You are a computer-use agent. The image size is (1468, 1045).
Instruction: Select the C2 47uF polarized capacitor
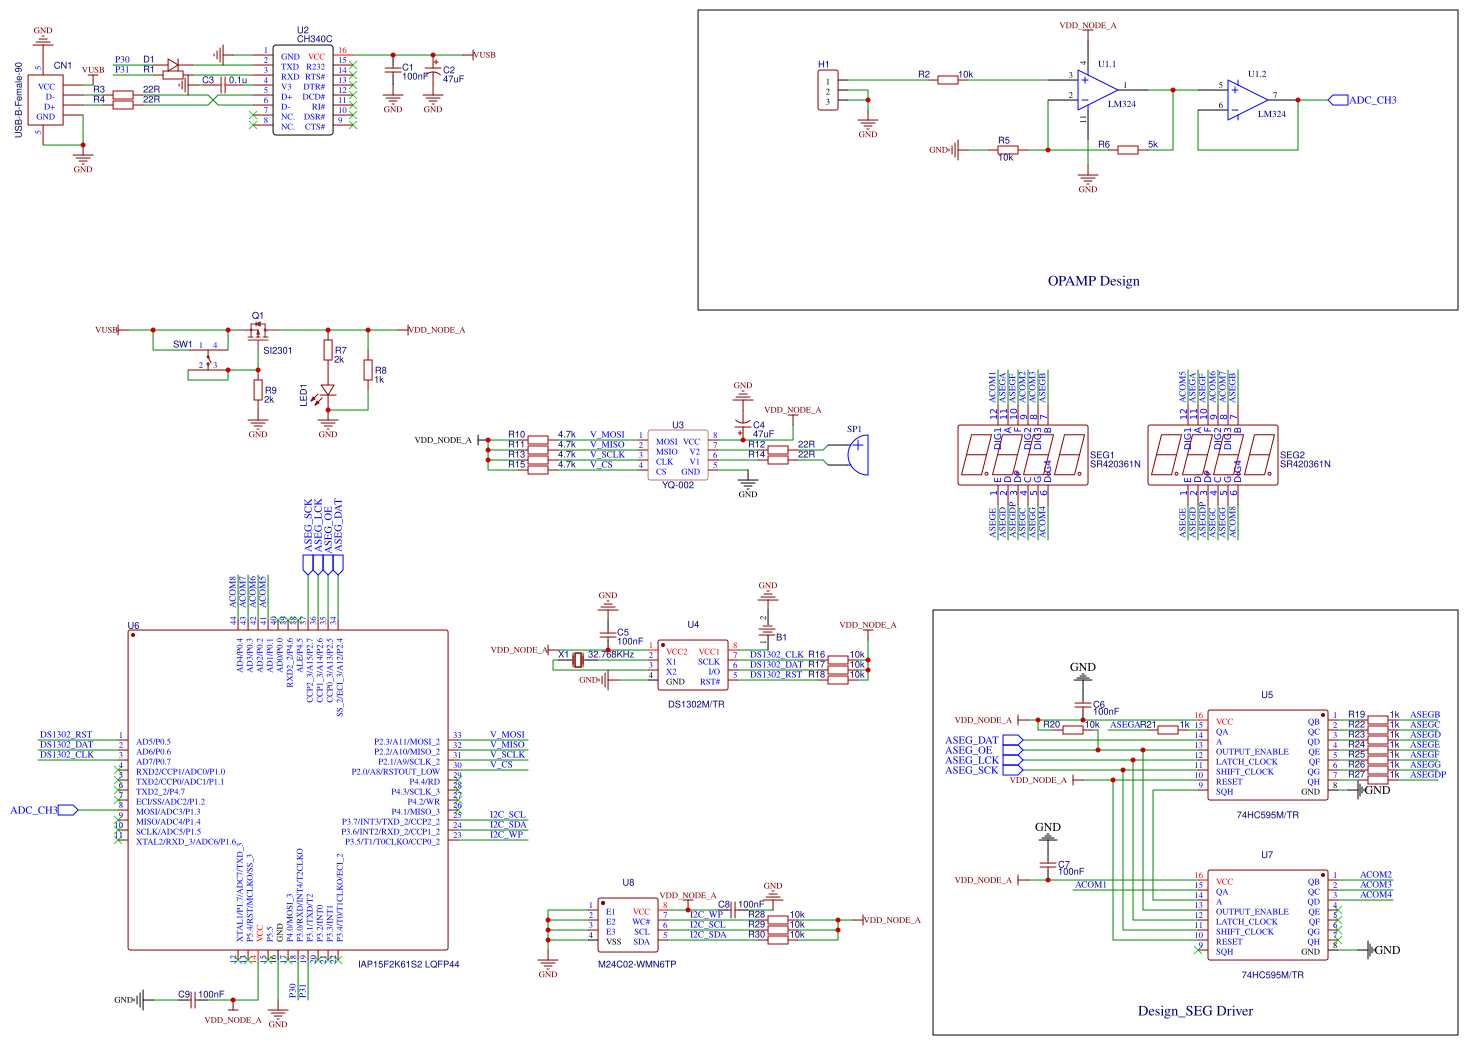click(433, 71)
